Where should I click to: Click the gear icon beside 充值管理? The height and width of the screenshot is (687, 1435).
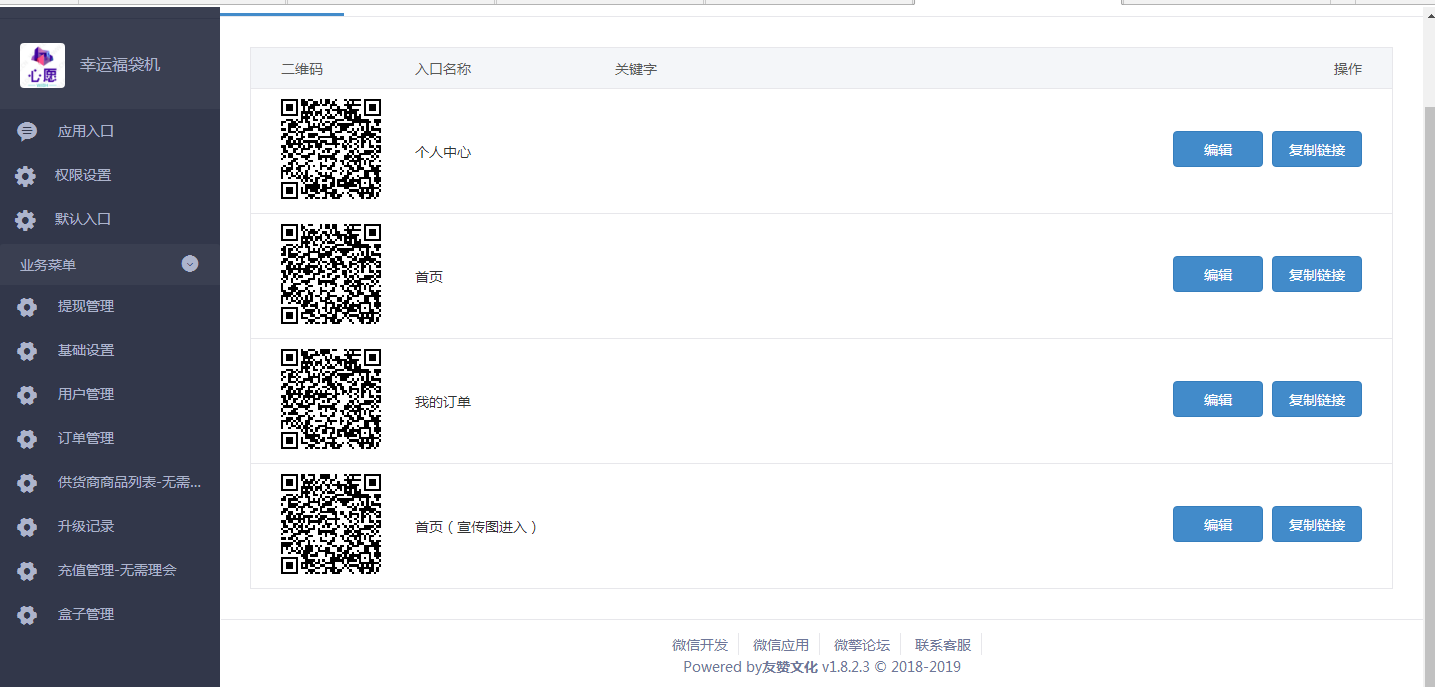click(x=27, y=571)
